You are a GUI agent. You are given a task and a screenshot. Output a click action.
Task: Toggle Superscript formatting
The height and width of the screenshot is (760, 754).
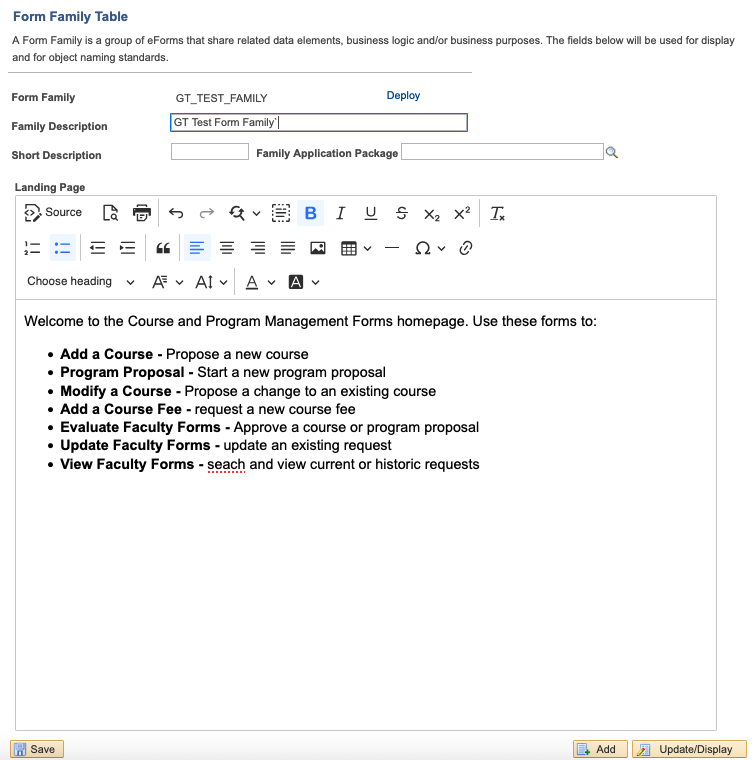462,213
